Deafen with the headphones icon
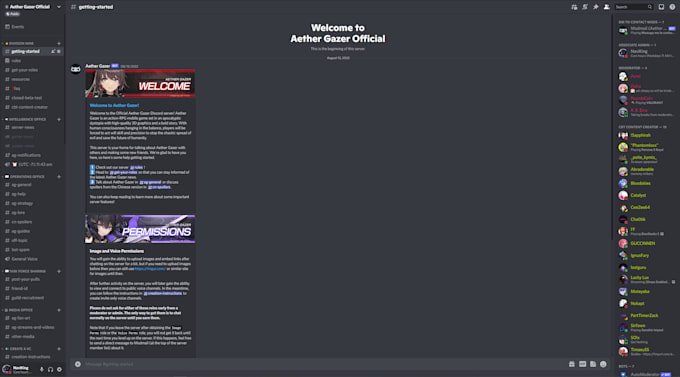 50,370
